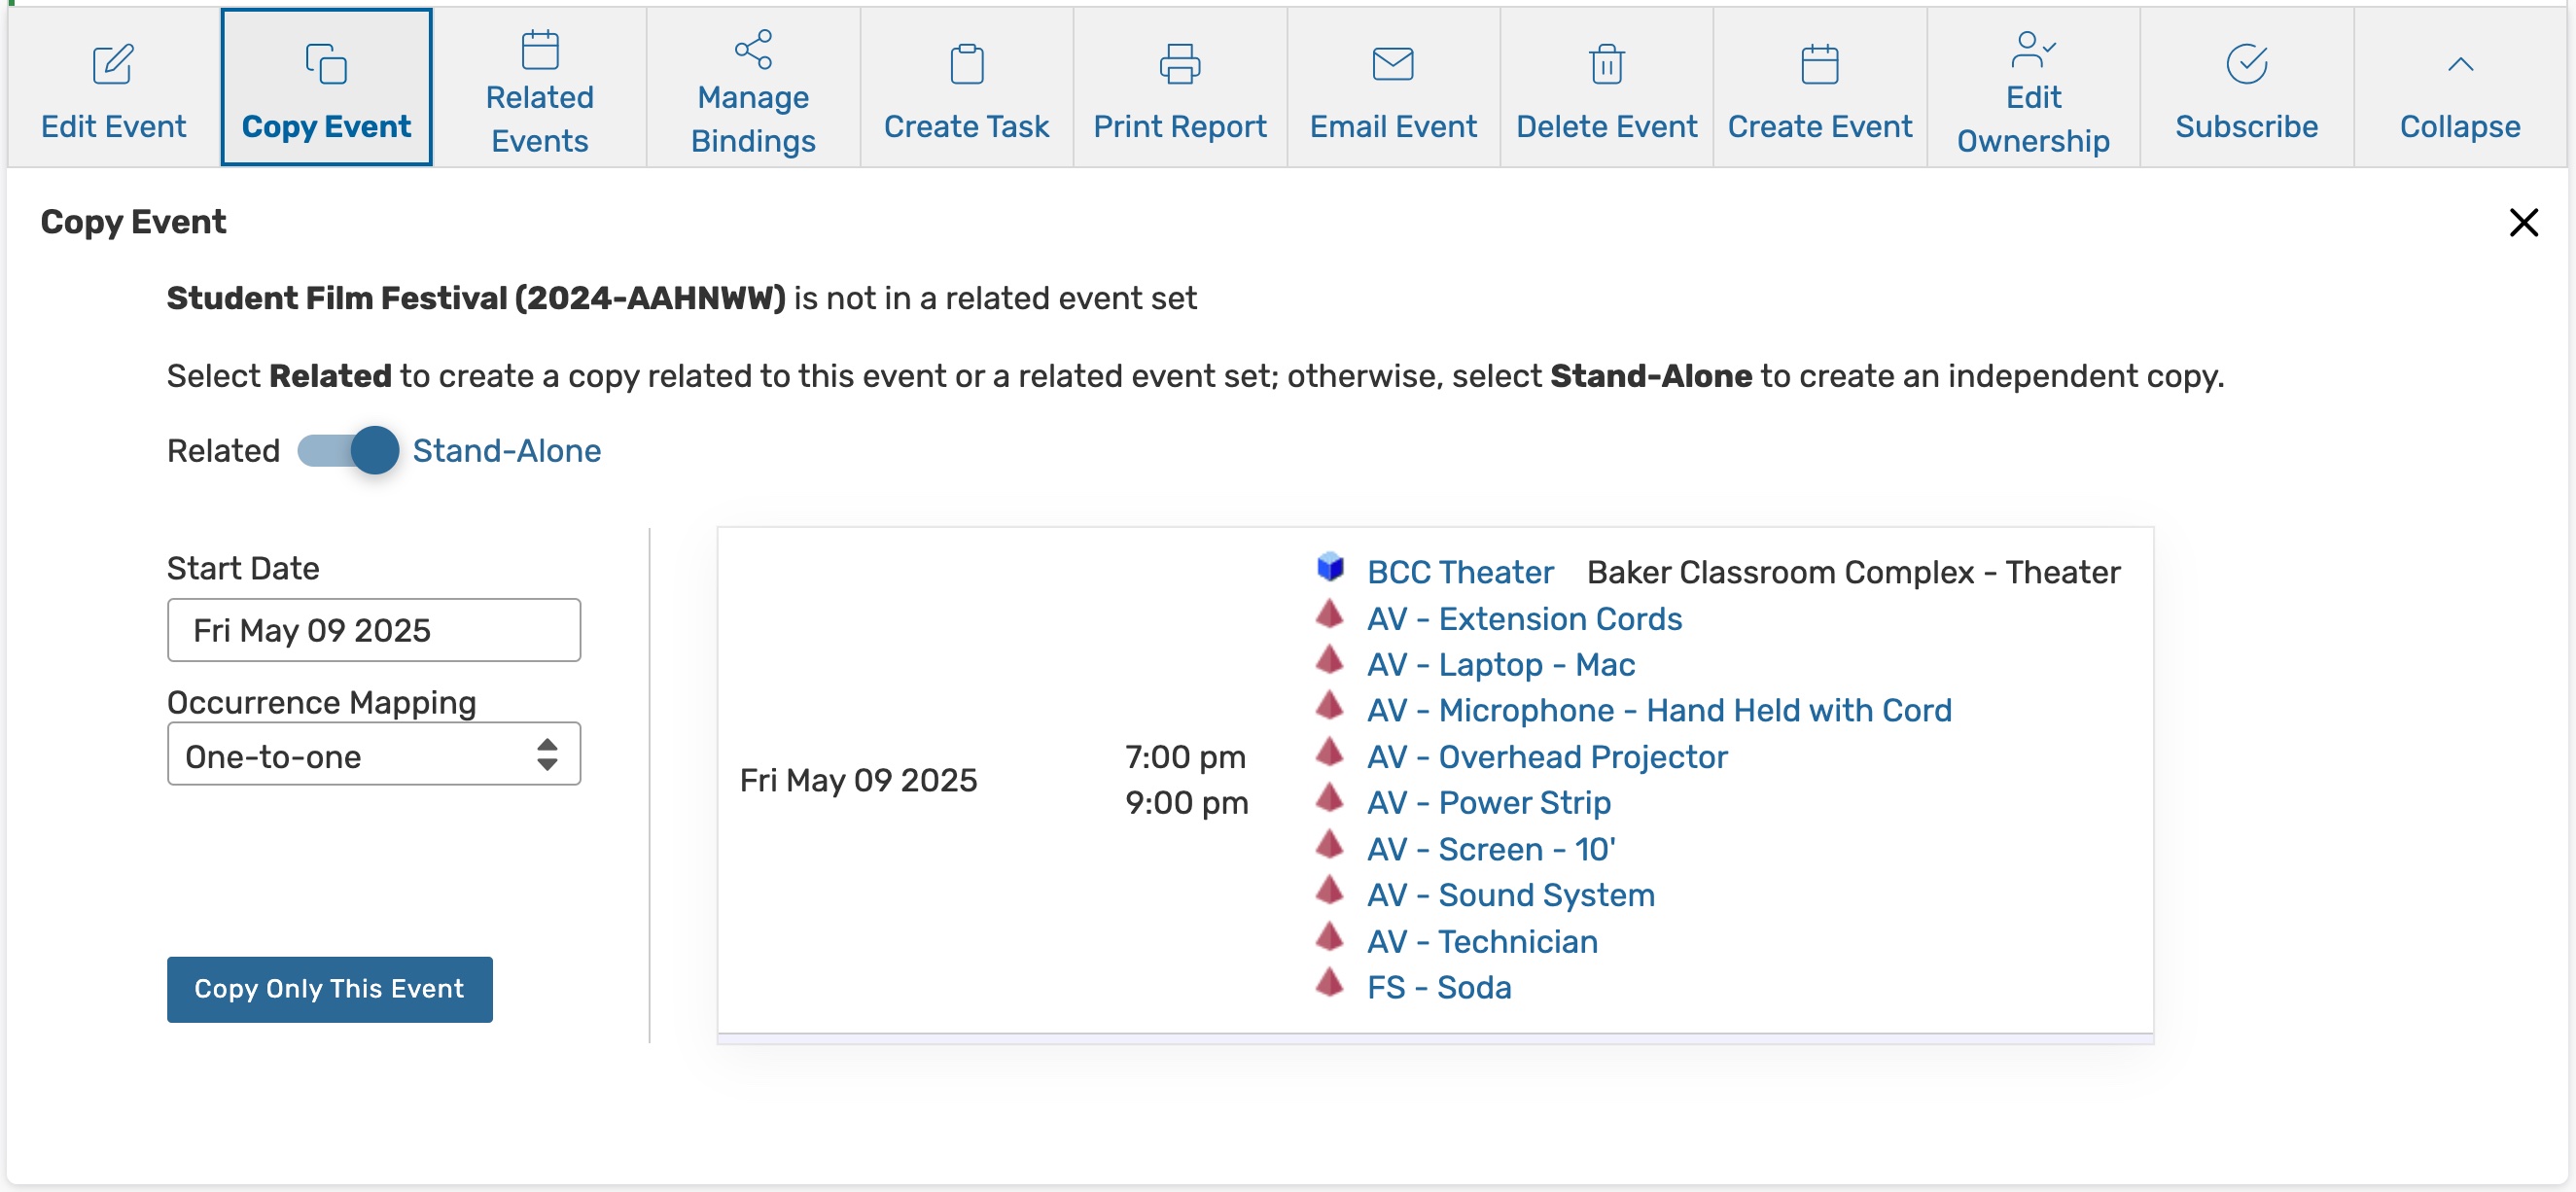Viewport: 2576px width, 1192px height.
Task: Click the Subscribe checkmark icon
Action: click(x=2246, y=65)
